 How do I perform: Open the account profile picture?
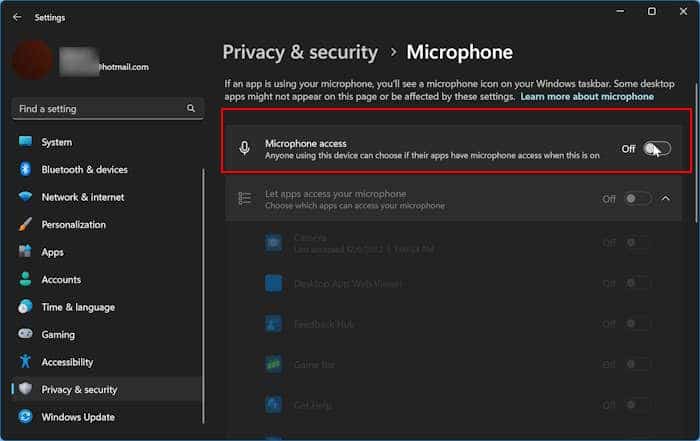32,60
